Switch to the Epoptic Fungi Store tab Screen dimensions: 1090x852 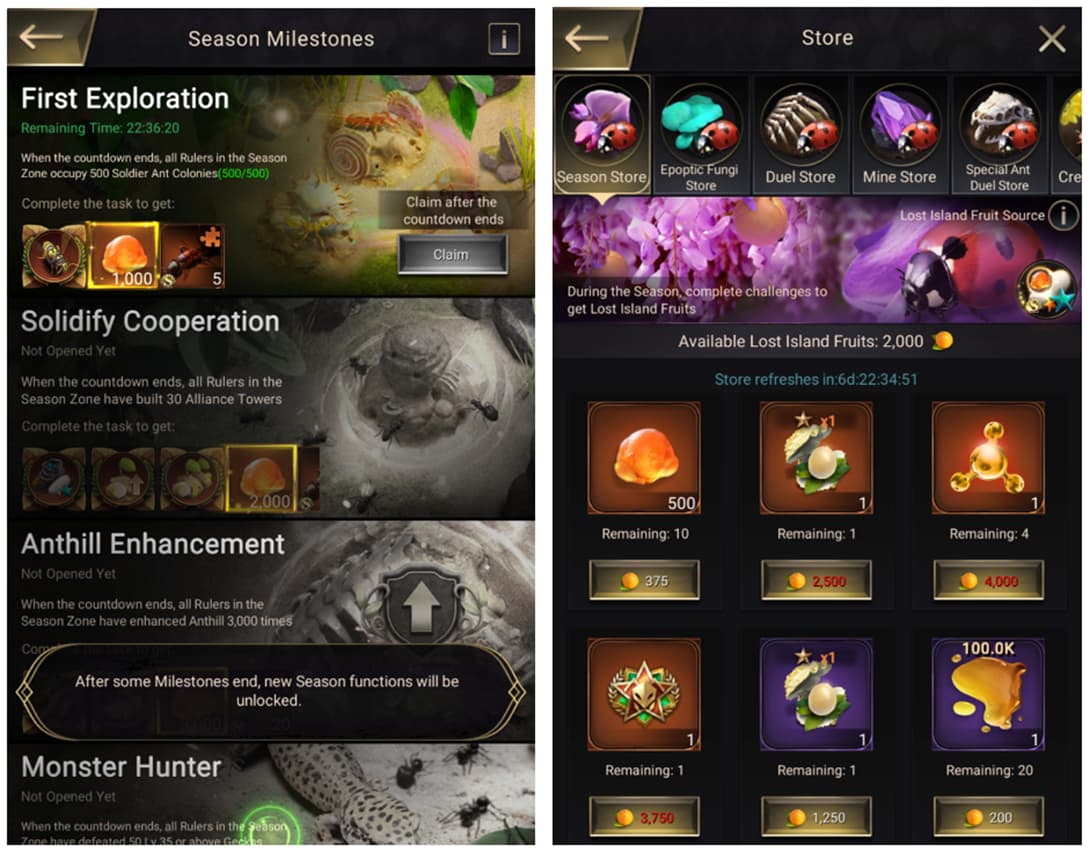701,135
